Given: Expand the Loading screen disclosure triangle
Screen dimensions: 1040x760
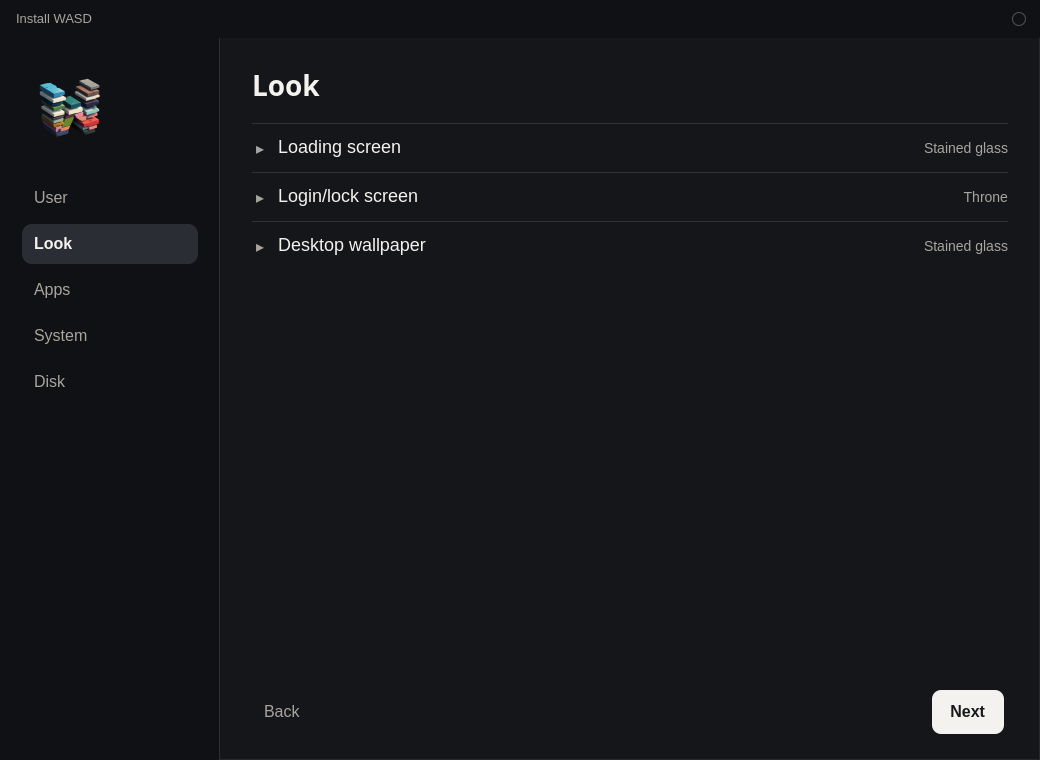Looking at the screenshot, I should [259, 149].
